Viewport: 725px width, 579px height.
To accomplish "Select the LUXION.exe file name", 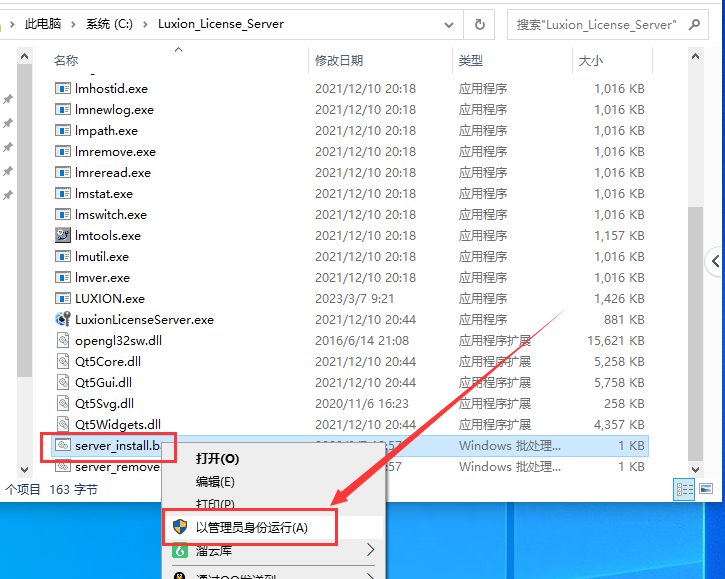I will tap(110, 299).
